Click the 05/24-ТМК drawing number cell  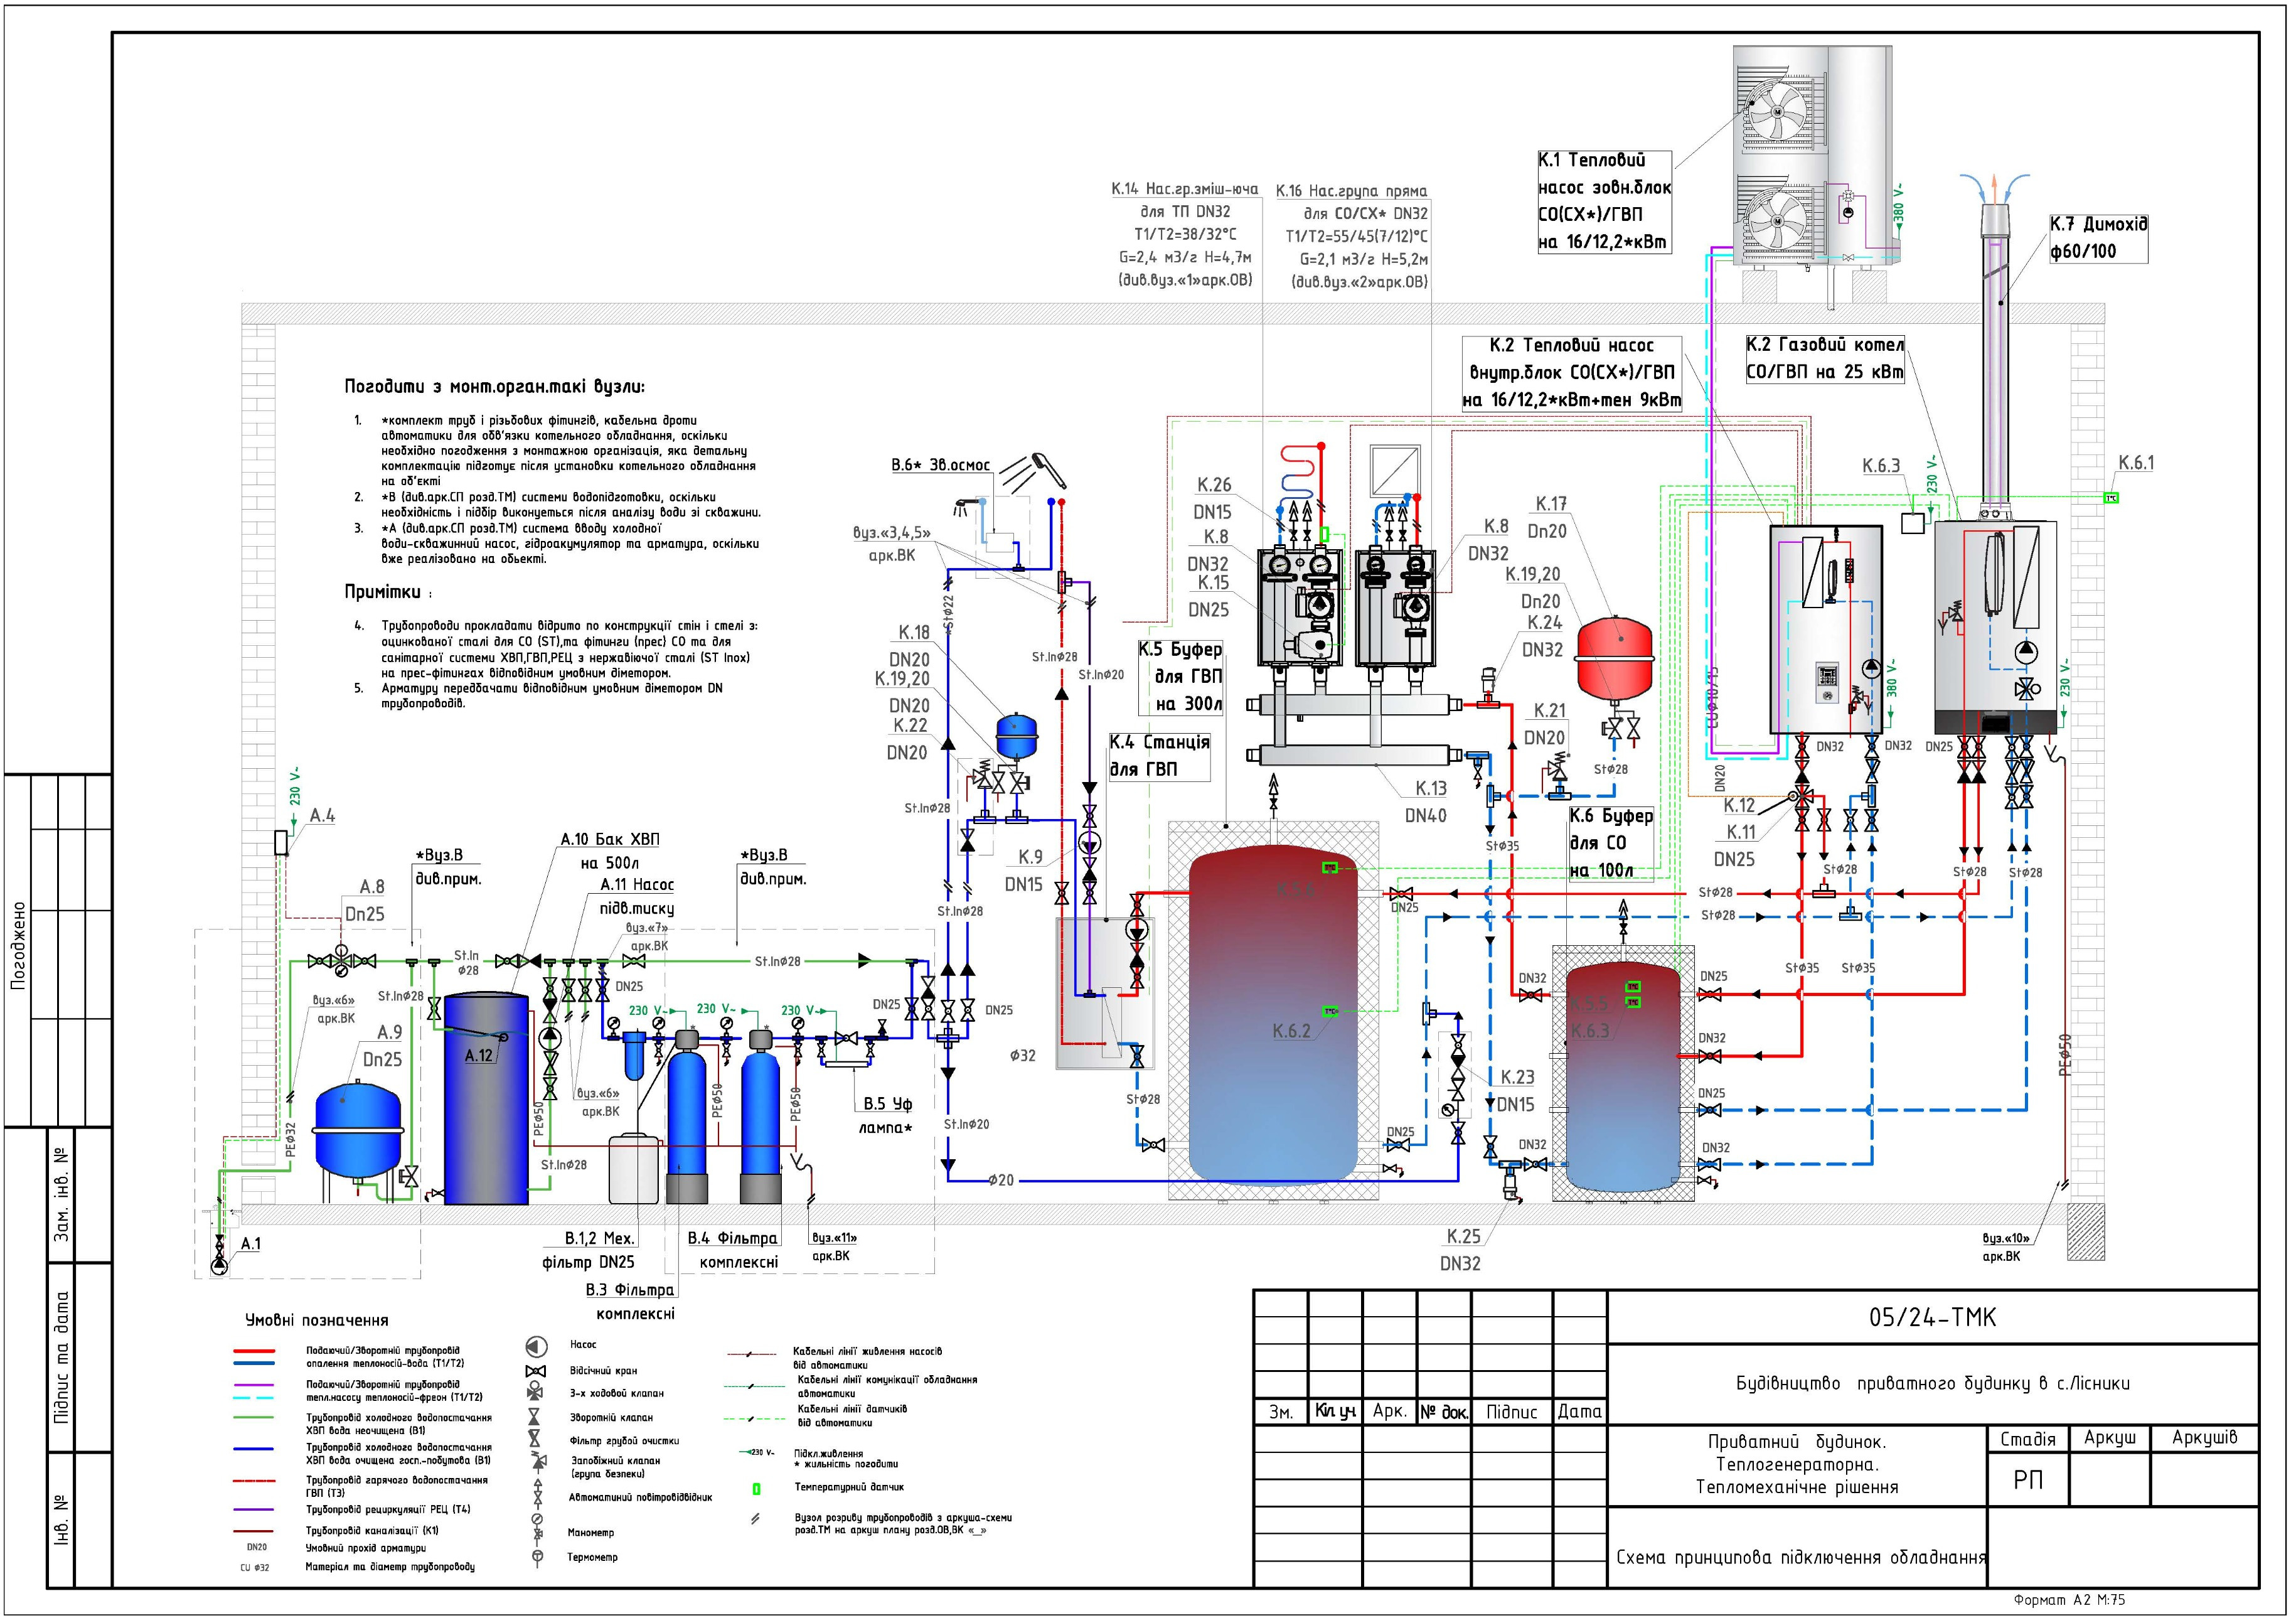click(1932, 1317)
